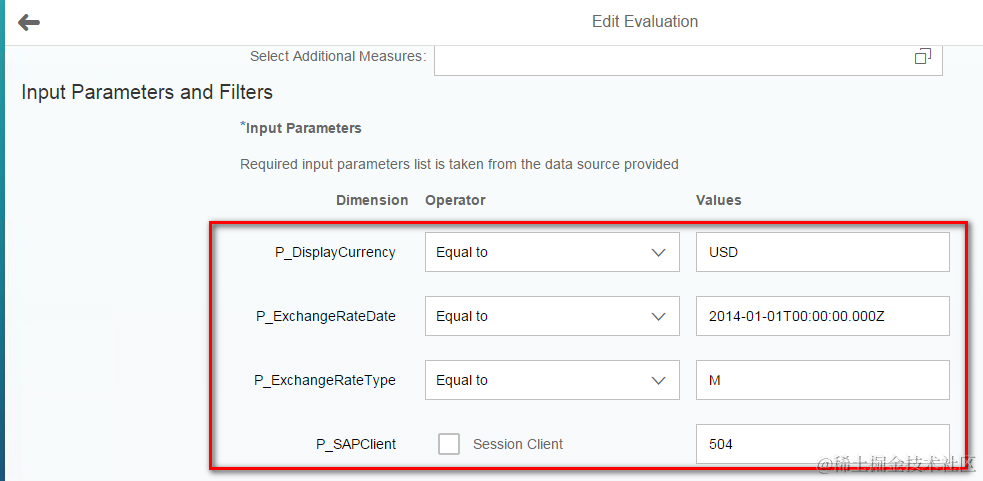Click the back arrow icon
The height and width of the screenshot is (481, 983).
click(x=29, y=22)
